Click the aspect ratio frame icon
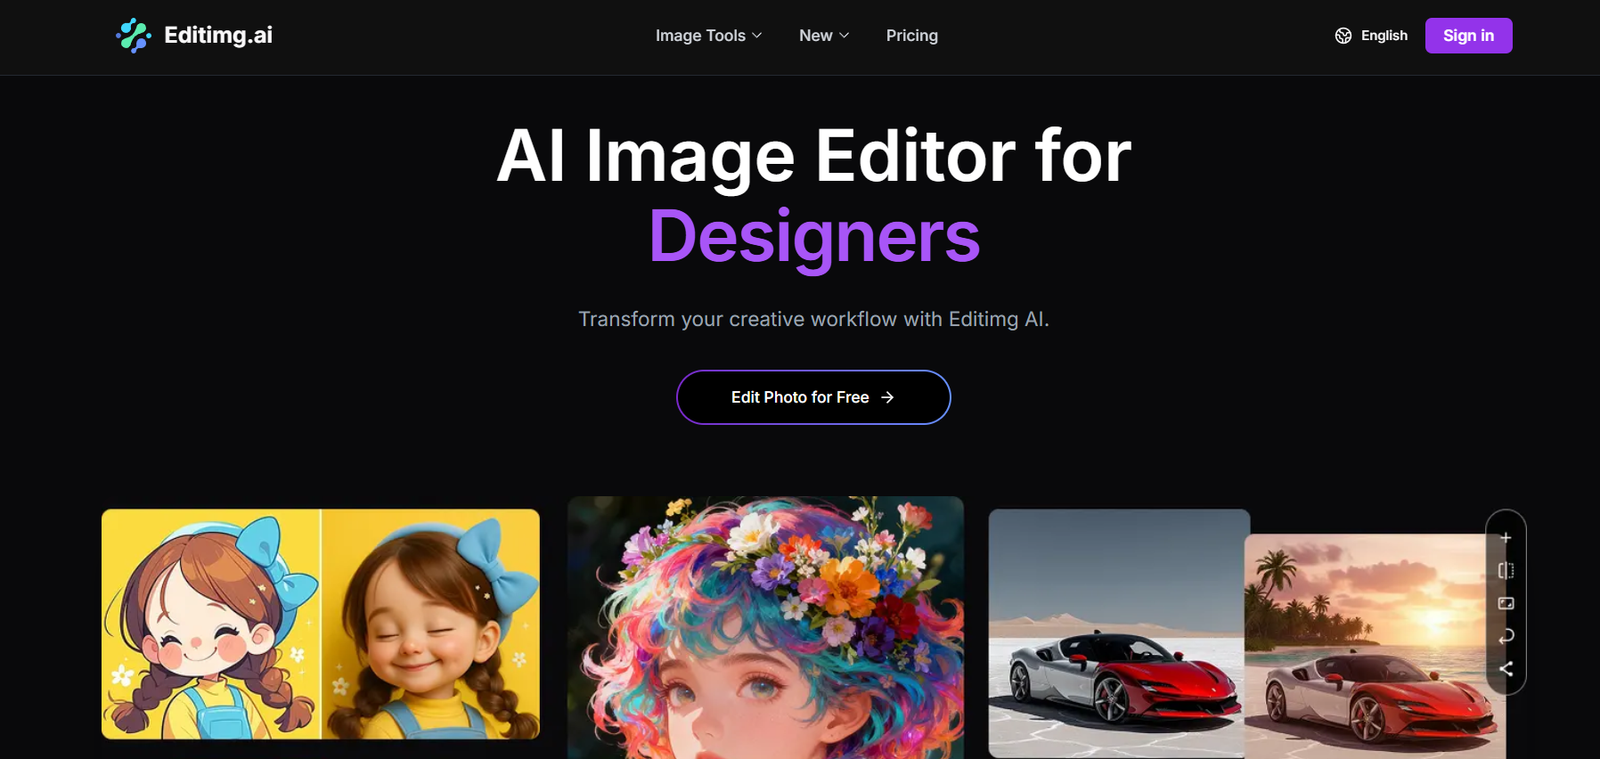 click(1506, 604)
